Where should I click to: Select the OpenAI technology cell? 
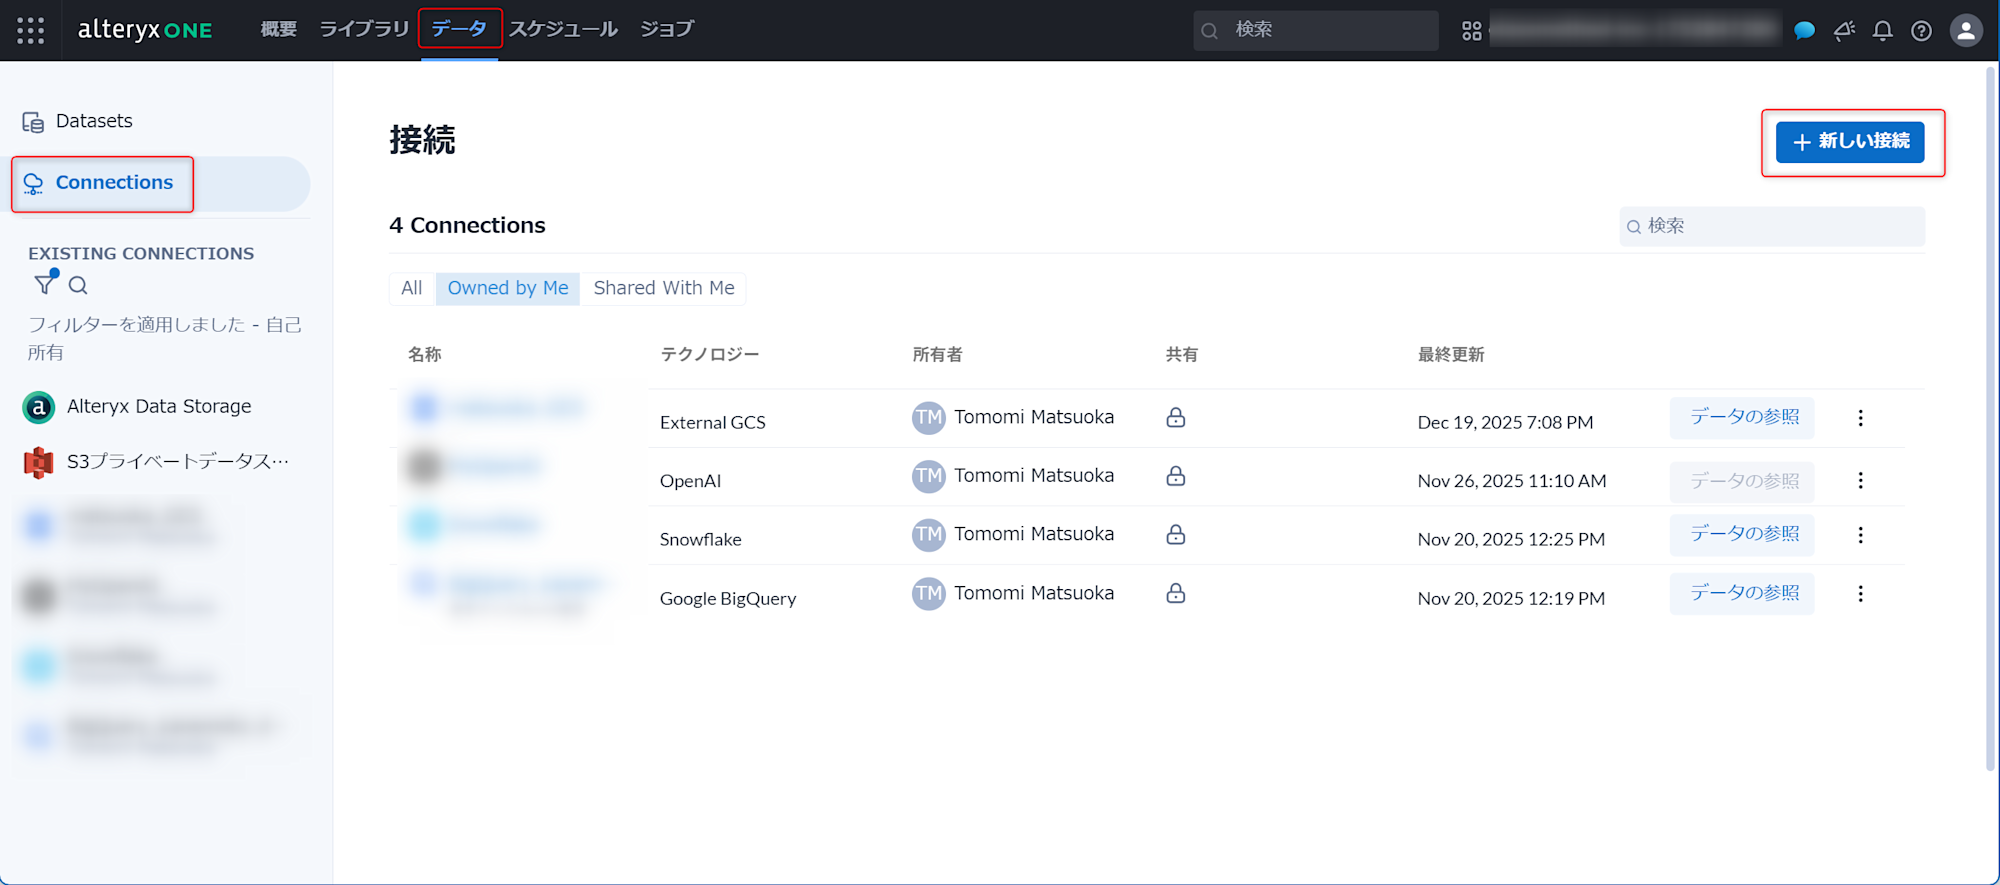click(x=690, y=481)
